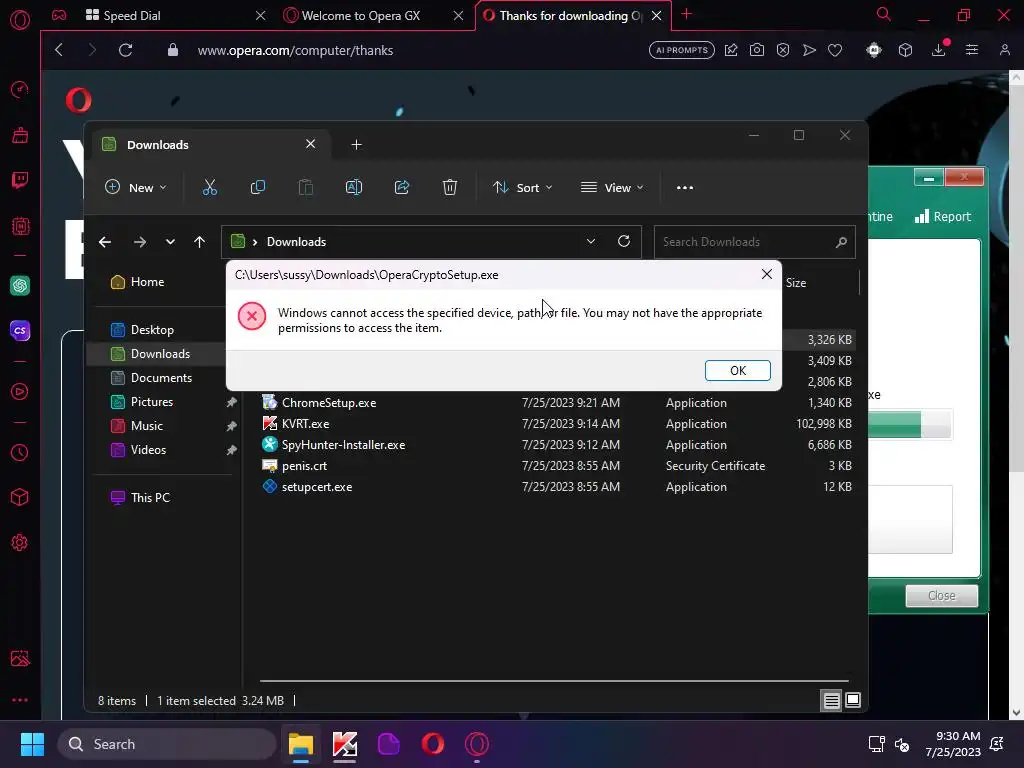Expand the address bar history dropdown

point(590,241)
